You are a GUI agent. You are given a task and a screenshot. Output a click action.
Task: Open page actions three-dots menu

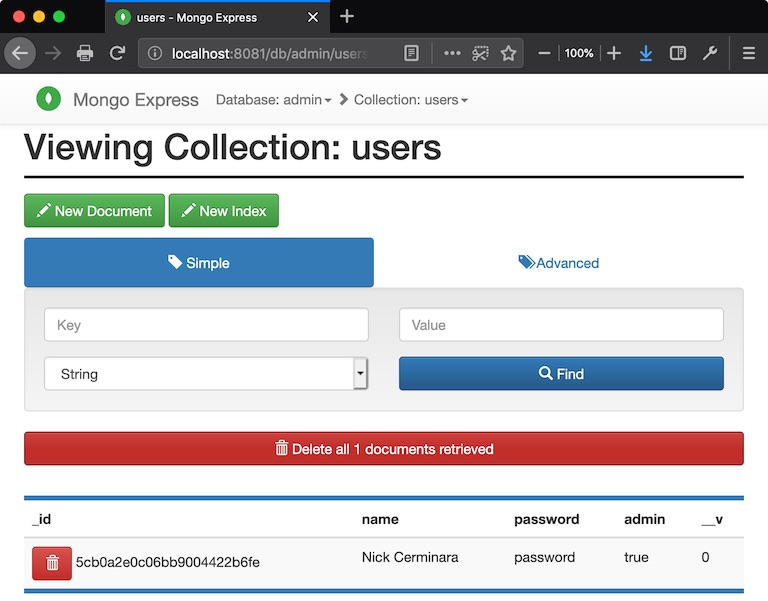click(452, 53)
